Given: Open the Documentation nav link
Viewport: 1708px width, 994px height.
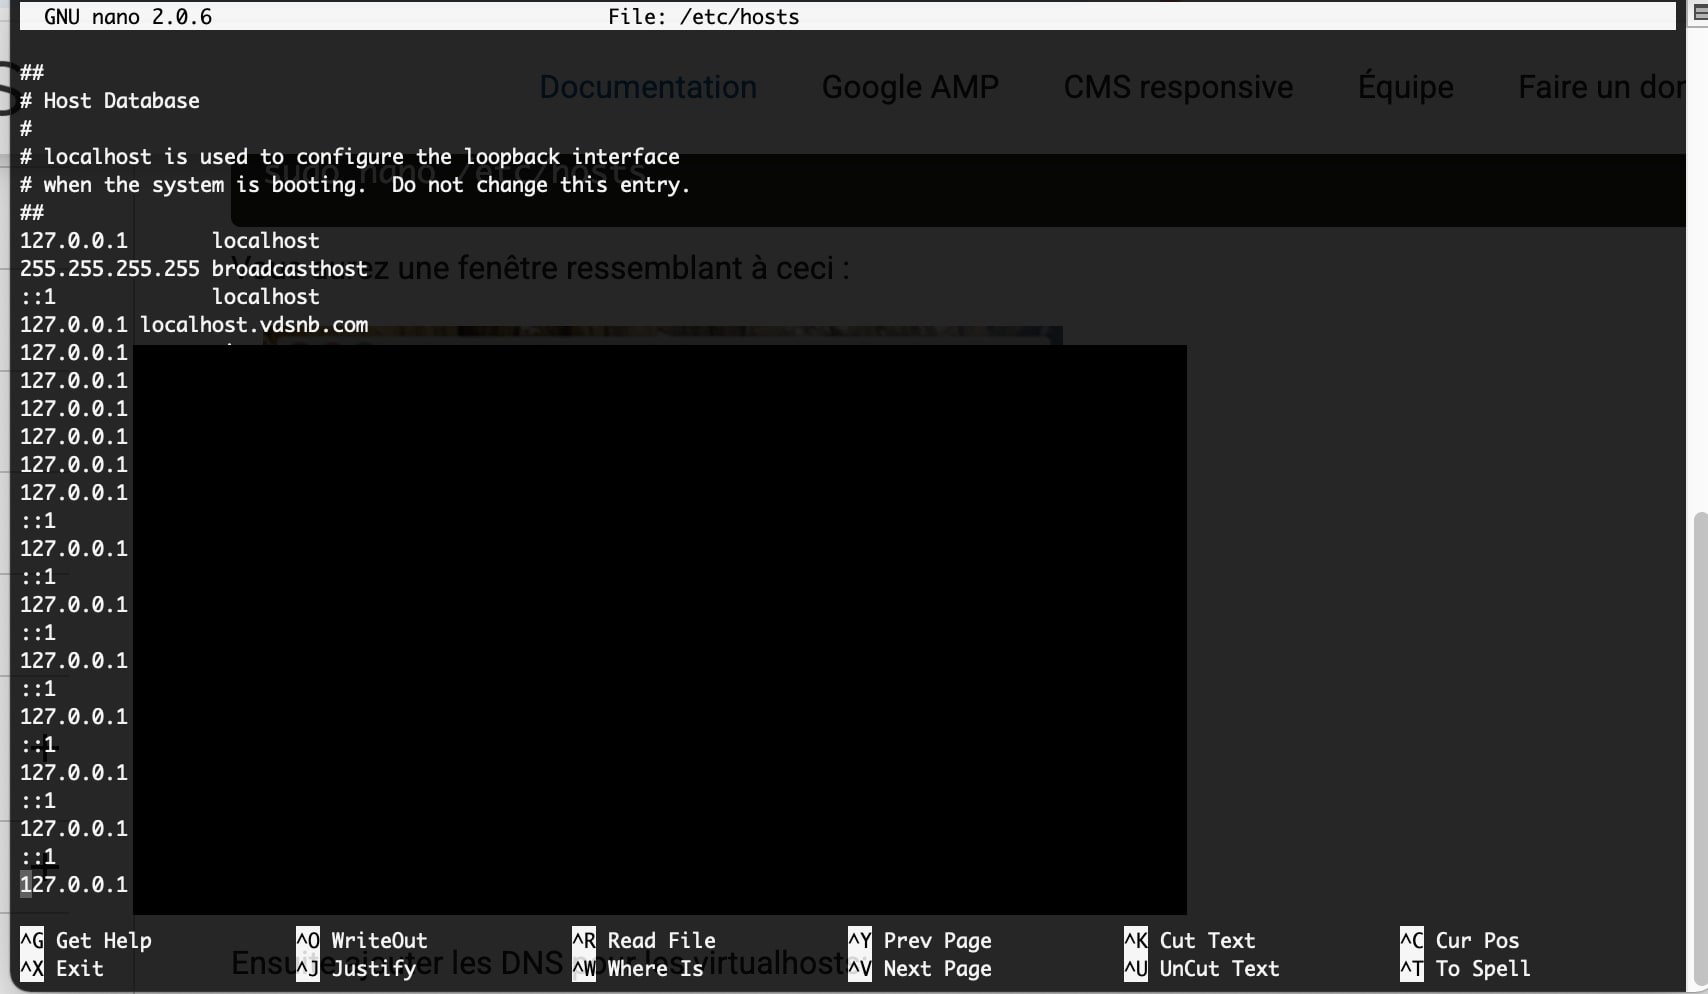Looking at the screenshot, I should pyautogui.click(x=648, y=87).
